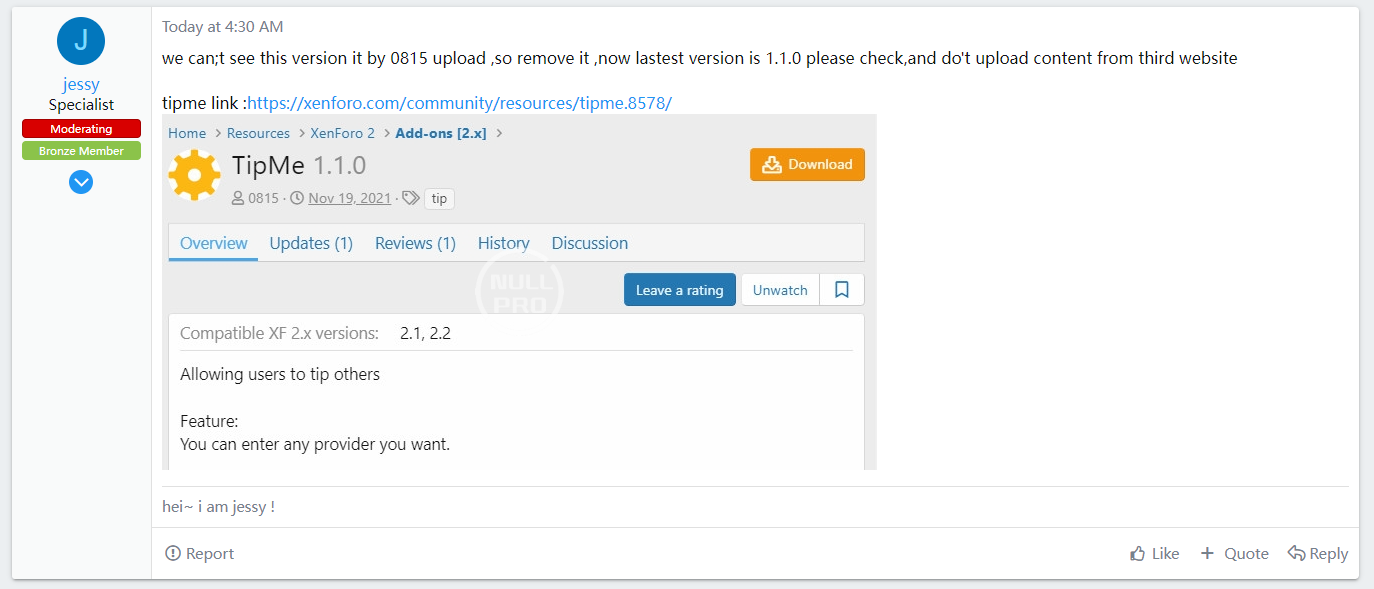Image resolution: width=1374 pixels, height=589 pixels.
Task: Like jessy's post
Action: tap(1154, 553)
